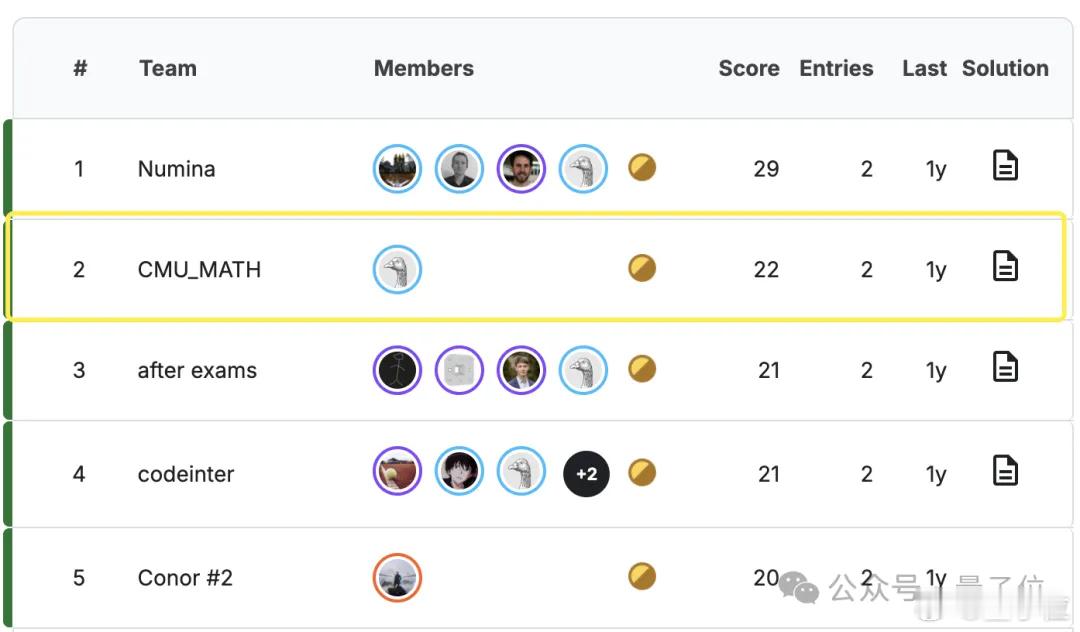Open after exams solution document icon
Viewport: 1080px width, 632px height.
1005,366
